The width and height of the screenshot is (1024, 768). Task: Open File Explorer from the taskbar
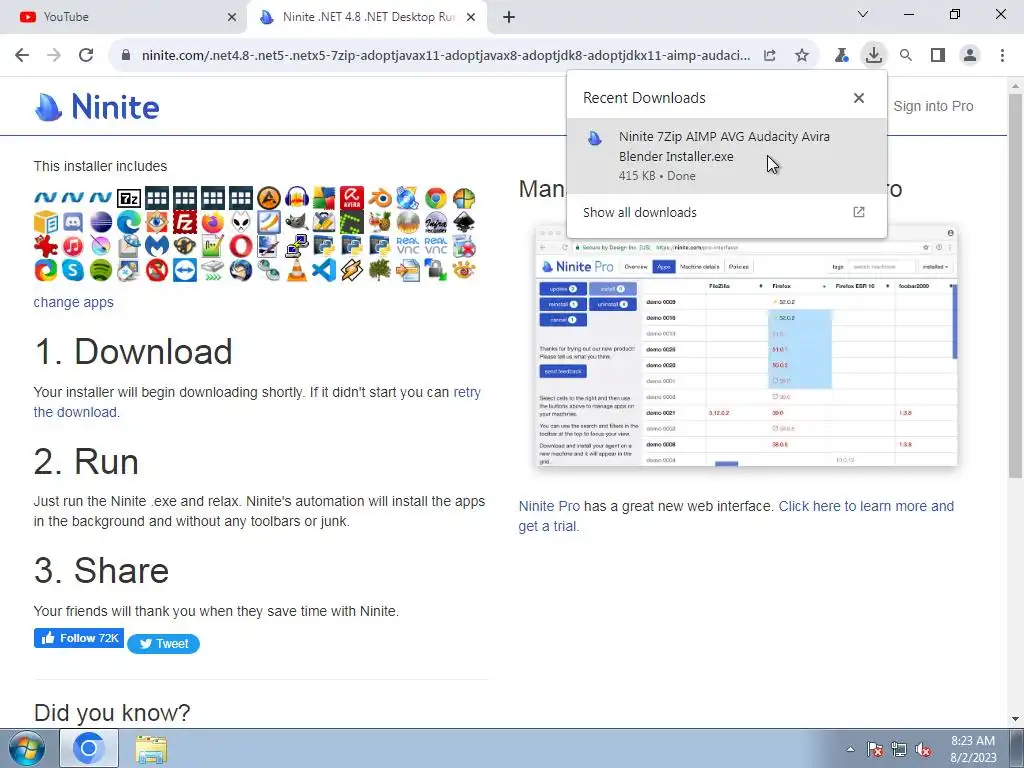[x=151, y=749]
